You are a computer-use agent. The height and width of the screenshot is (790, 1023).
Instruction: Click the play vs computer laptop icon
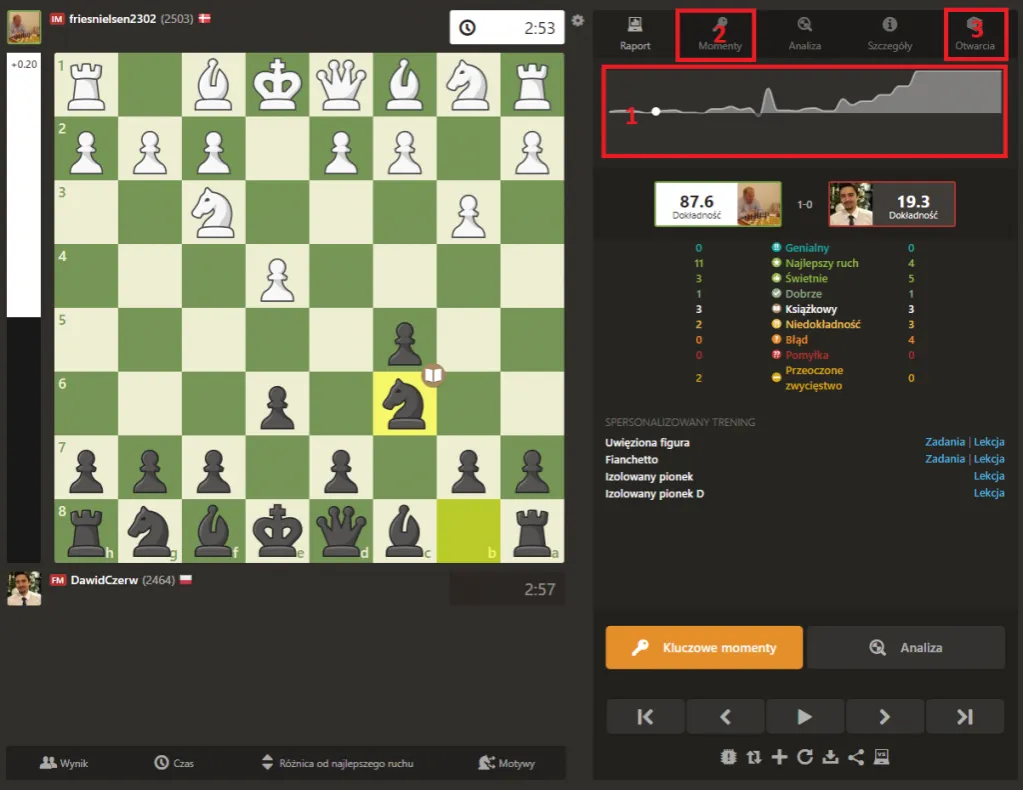point(881,757)
